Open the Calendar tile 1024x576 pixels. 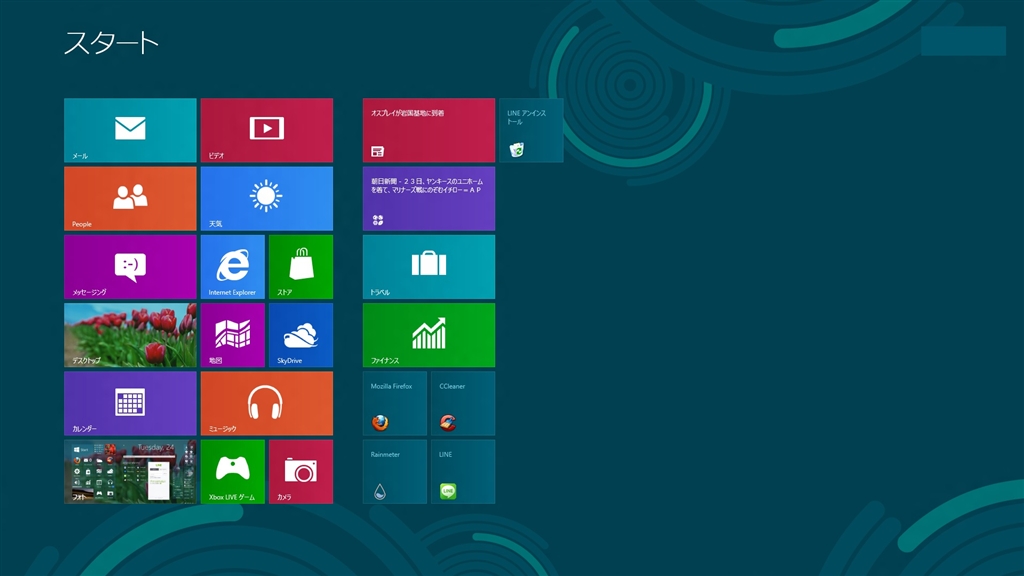(x=130, y=403)
